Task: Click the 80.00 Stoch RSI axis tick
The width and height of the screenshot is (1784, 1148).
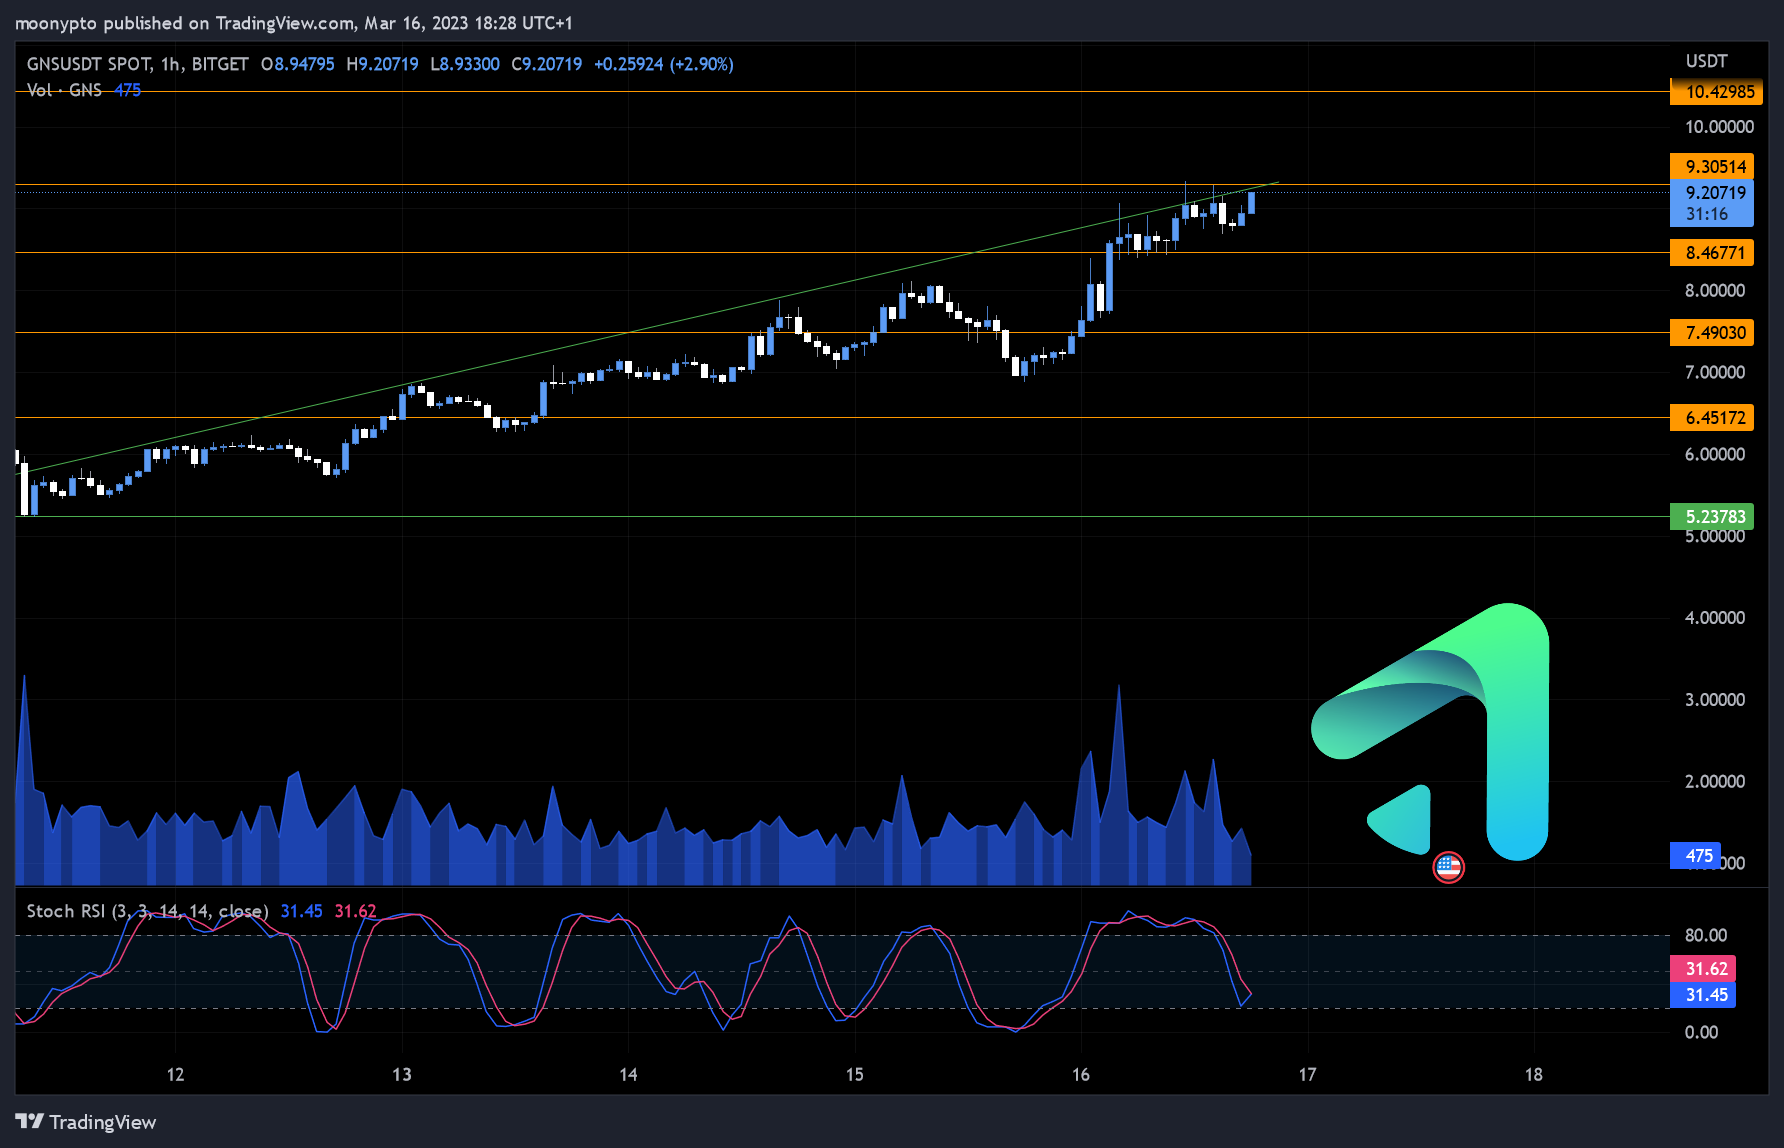Action: [x=1705, y=936]
